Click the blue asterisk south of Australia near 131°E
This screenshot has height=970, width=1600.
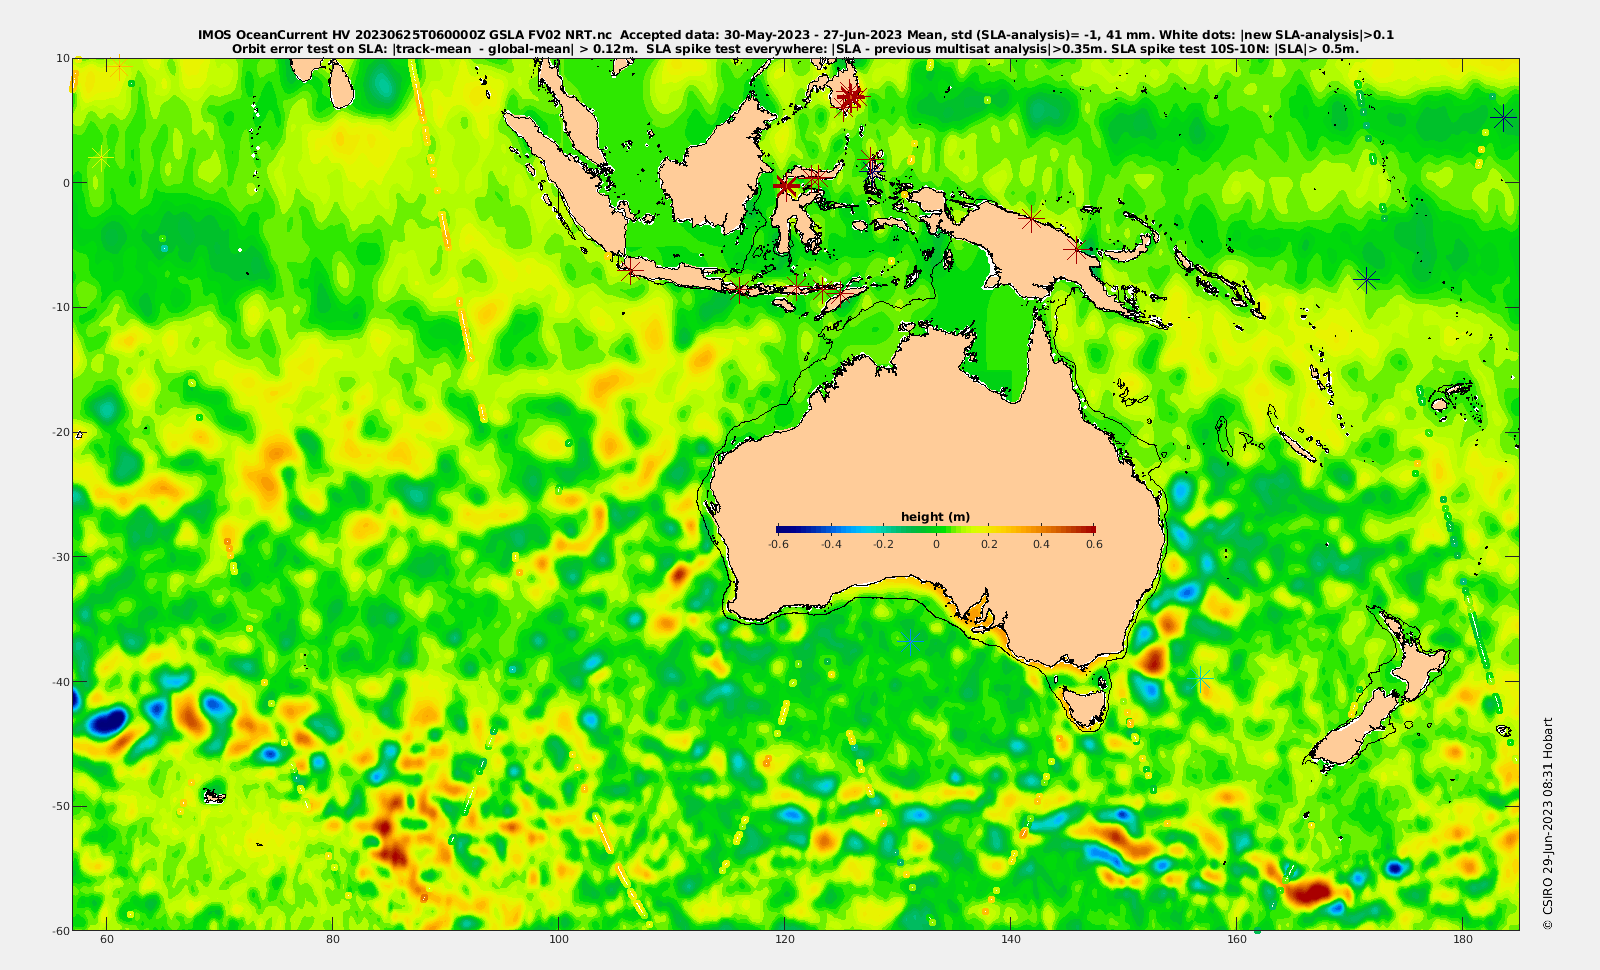[x=909, y=641]
